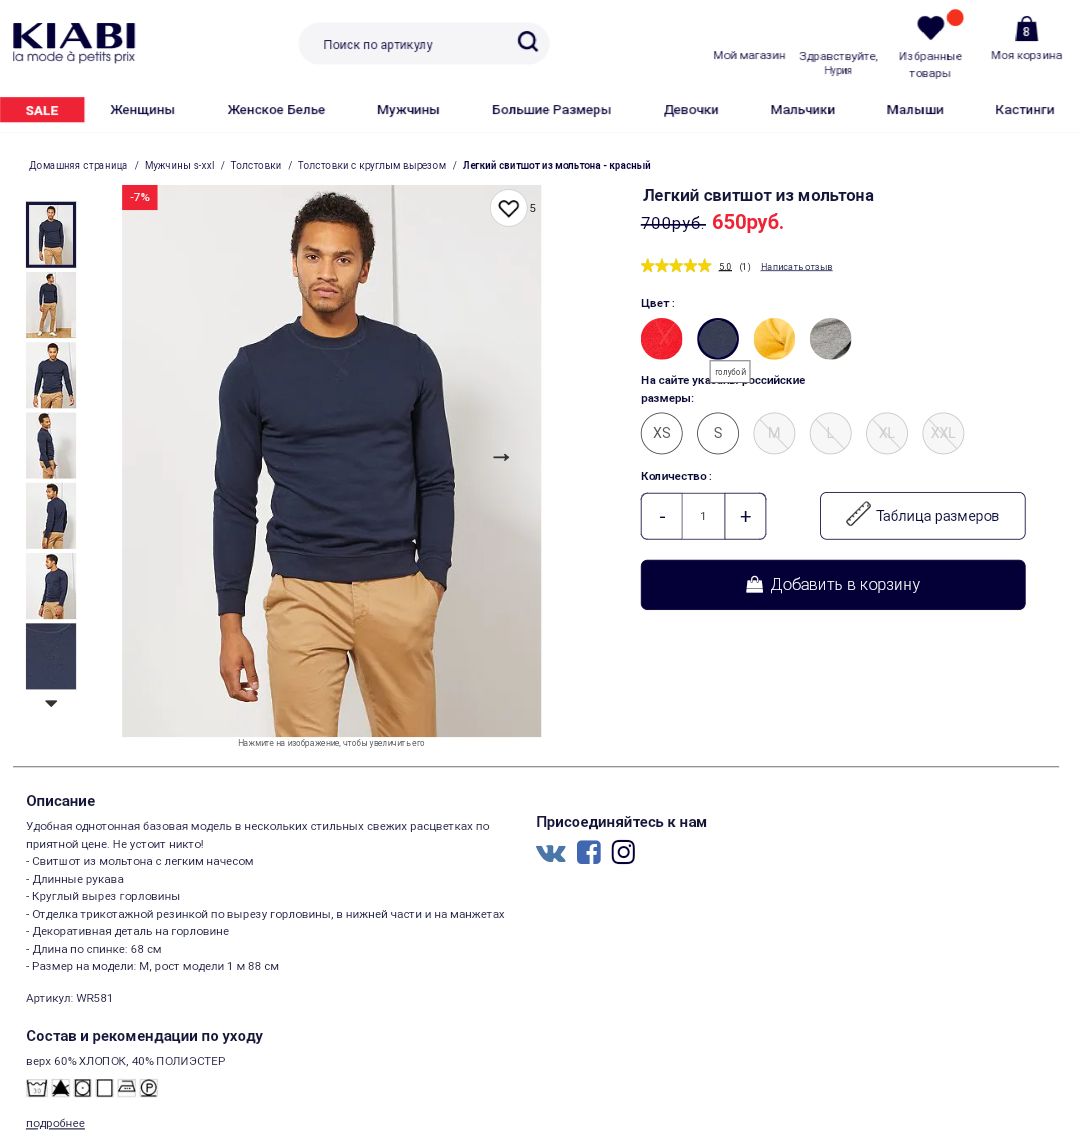Click Добавить в корзину button
Screen dimensions: 1080x1137
[833, 584]
